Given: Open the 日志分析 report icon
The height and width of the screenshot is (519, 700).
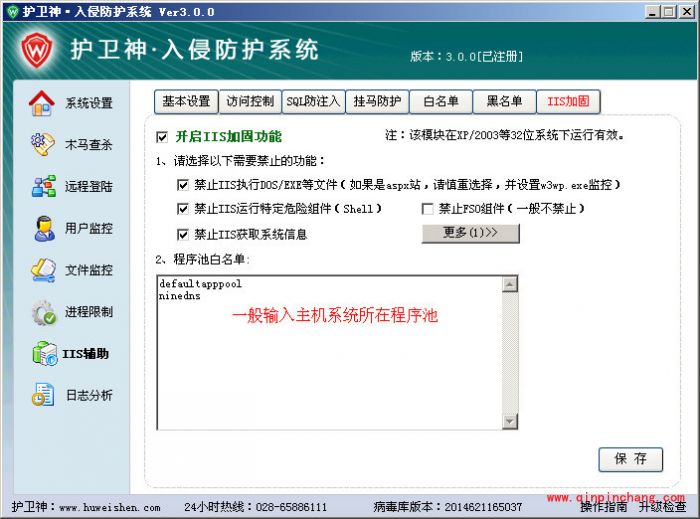Looking at the screenshot, I should (x=43, y=394).
